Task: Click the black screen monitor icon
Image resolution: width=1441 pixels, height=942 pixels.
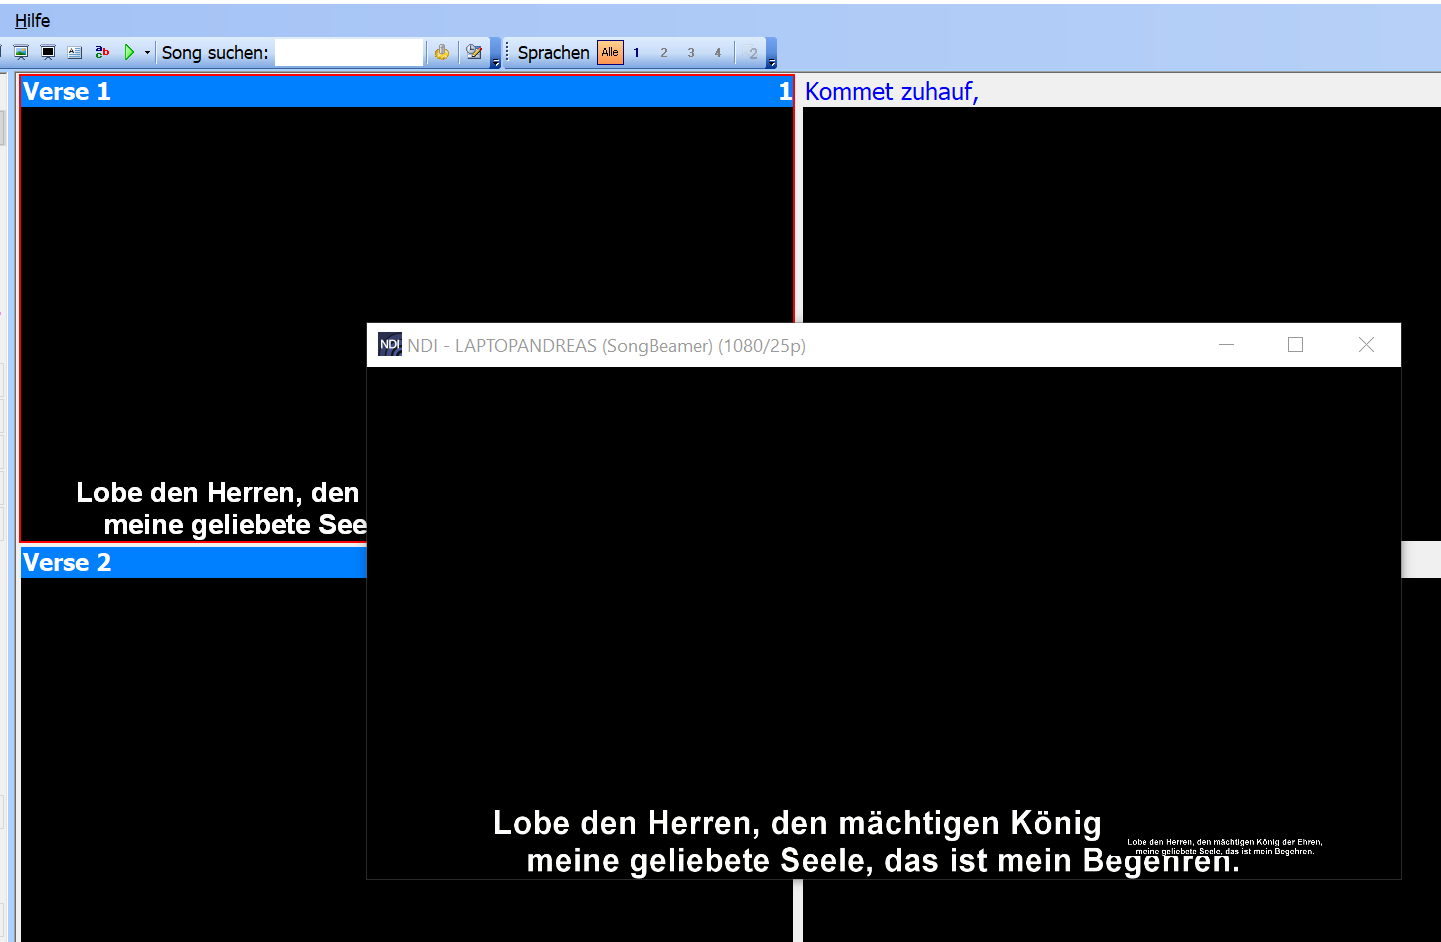Action: click(x=47, y=52)
